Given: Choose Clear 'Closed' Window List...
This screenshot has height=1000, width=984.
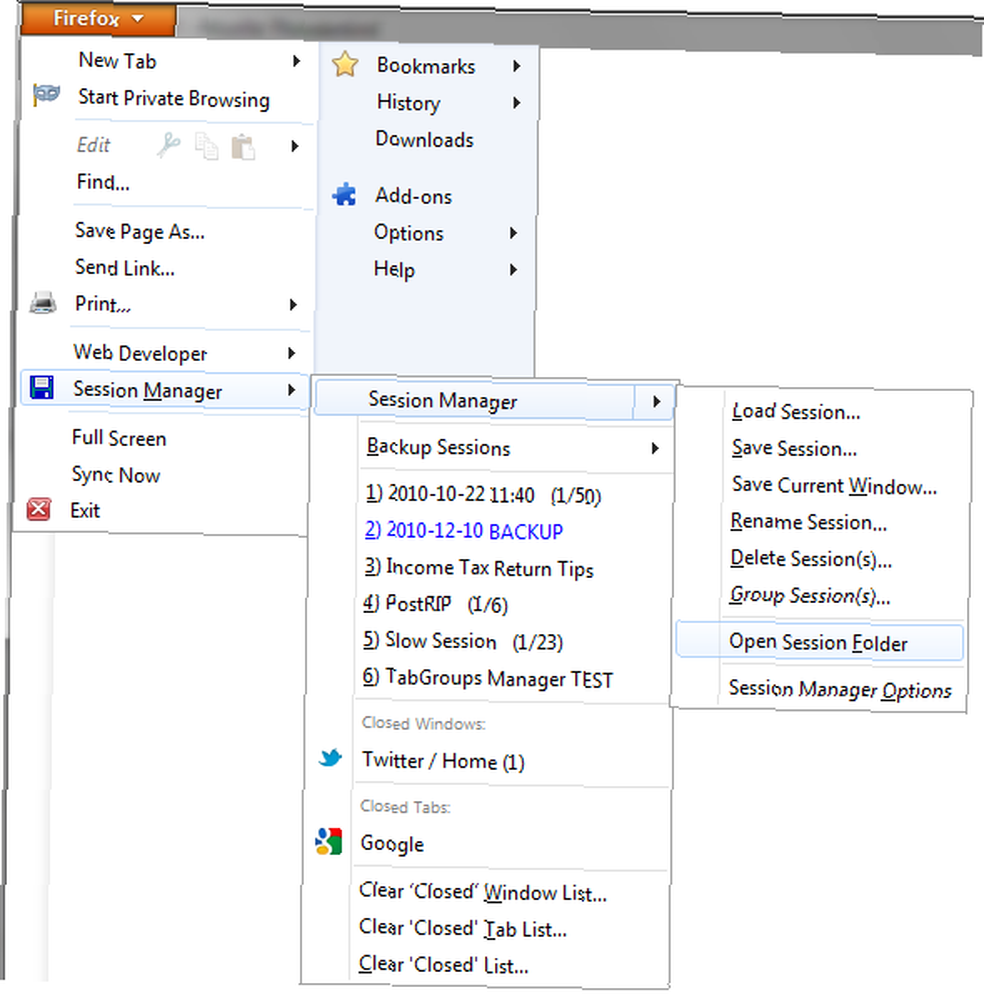Looking at the screenshot, I should coord(482,892).
